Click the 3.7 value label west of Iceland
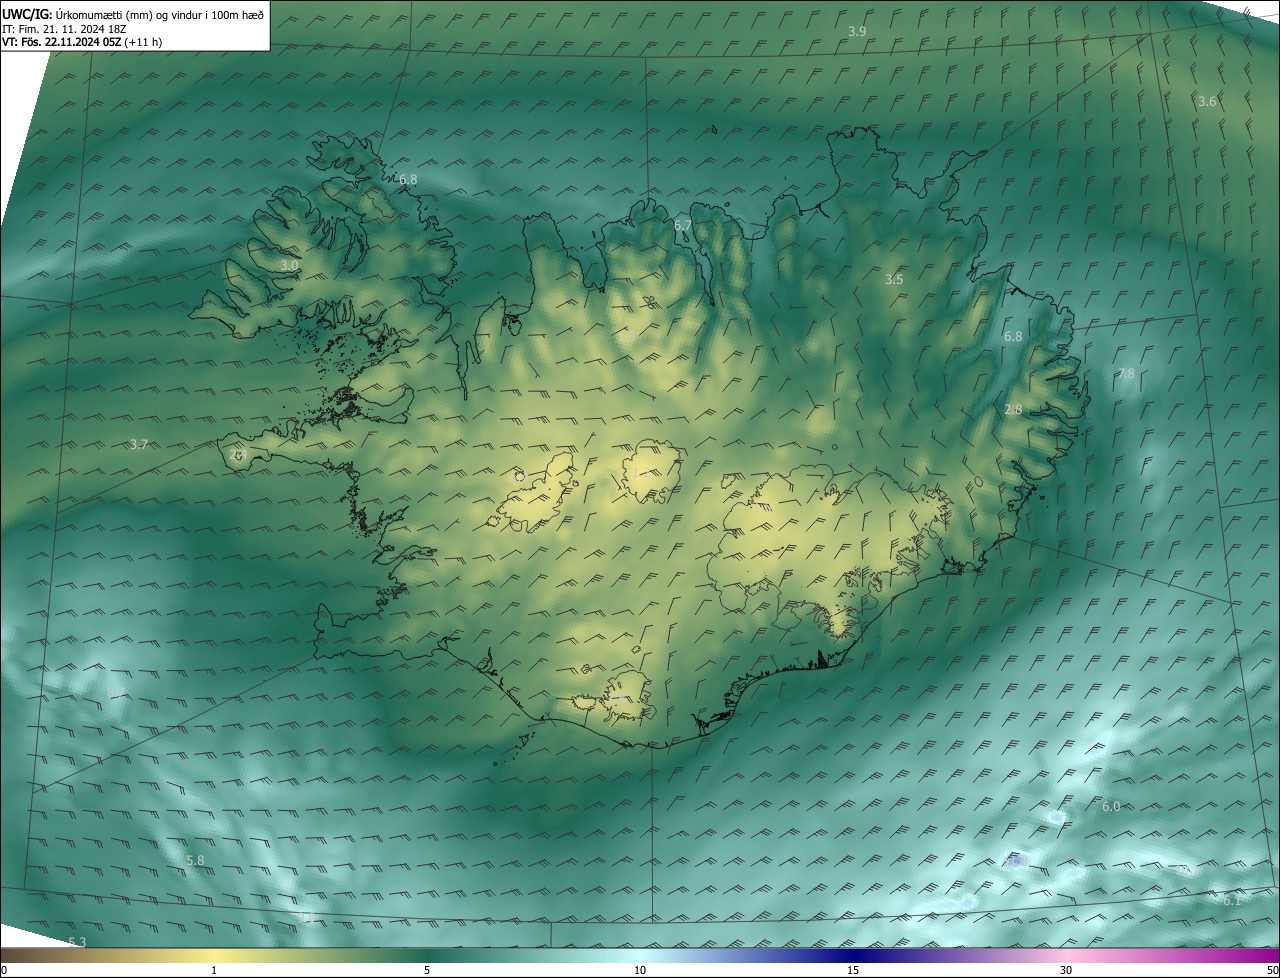The width and height of the screenshot is (1280, 978). coord(139,444)
